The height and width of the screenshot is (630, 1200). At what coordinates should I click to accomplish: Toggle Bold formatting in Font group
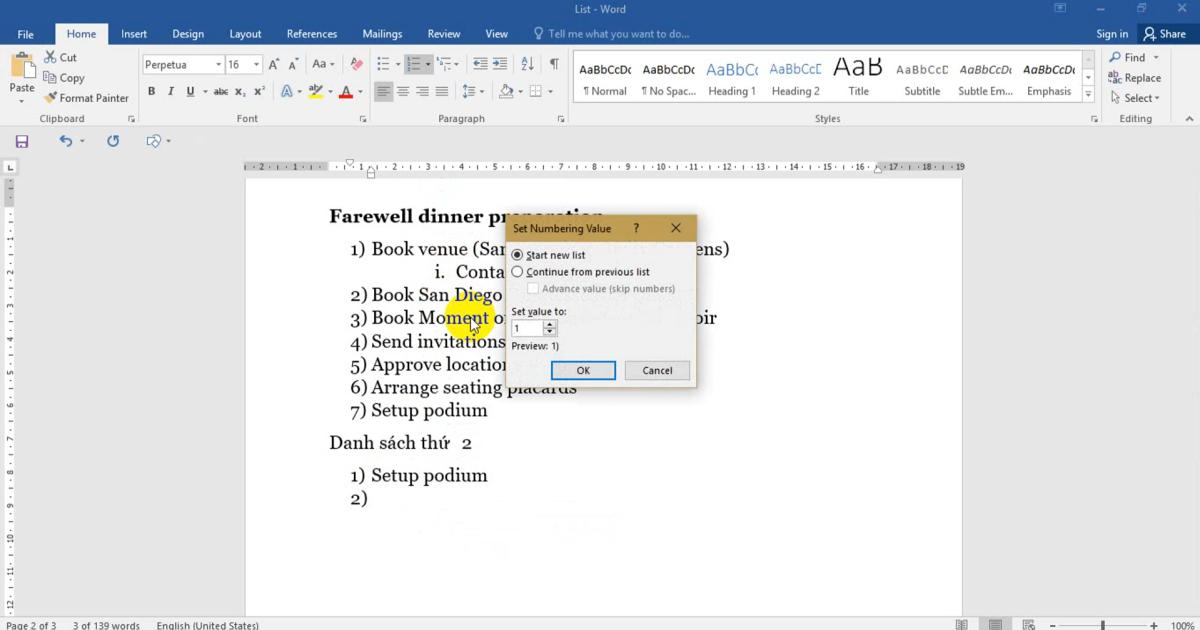151,91
